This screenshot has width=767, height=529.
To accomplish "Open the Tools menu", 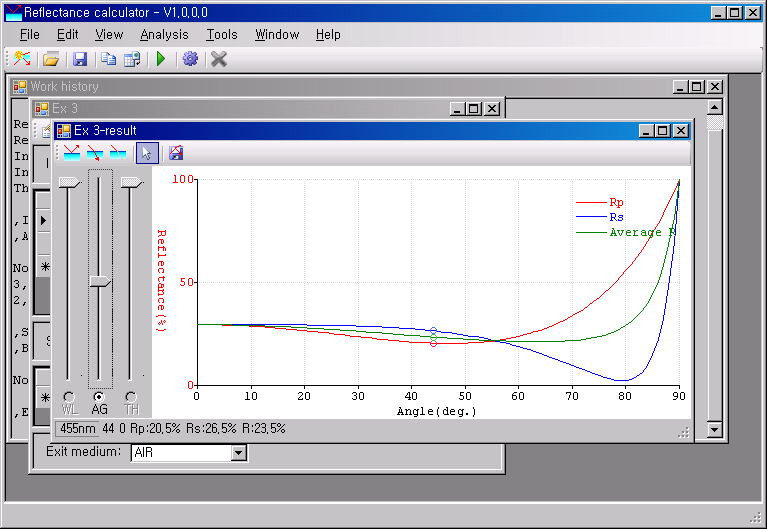I will pyautogui.click(x=222, y=35).
